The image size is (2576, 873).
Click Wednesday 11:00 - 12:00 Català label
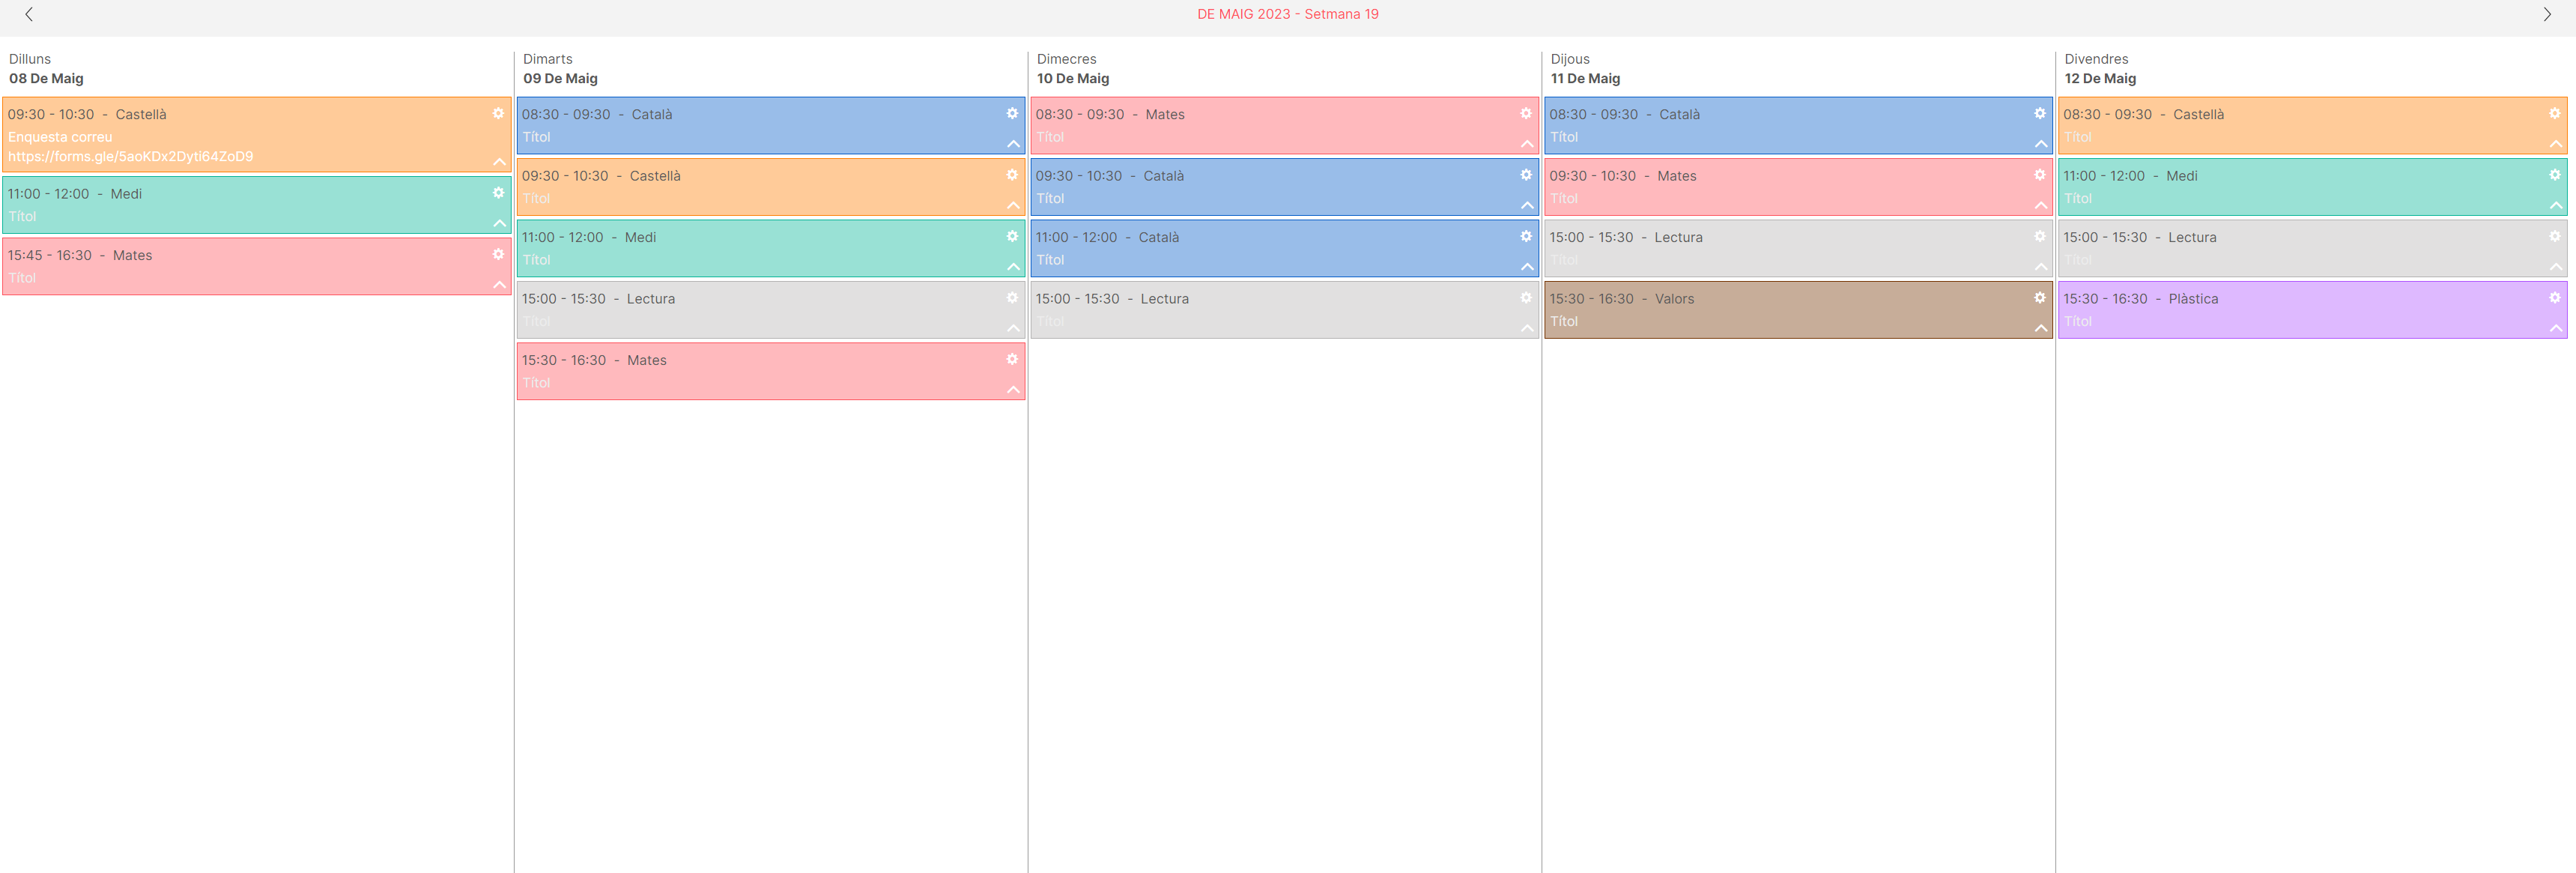(1107, 237)
